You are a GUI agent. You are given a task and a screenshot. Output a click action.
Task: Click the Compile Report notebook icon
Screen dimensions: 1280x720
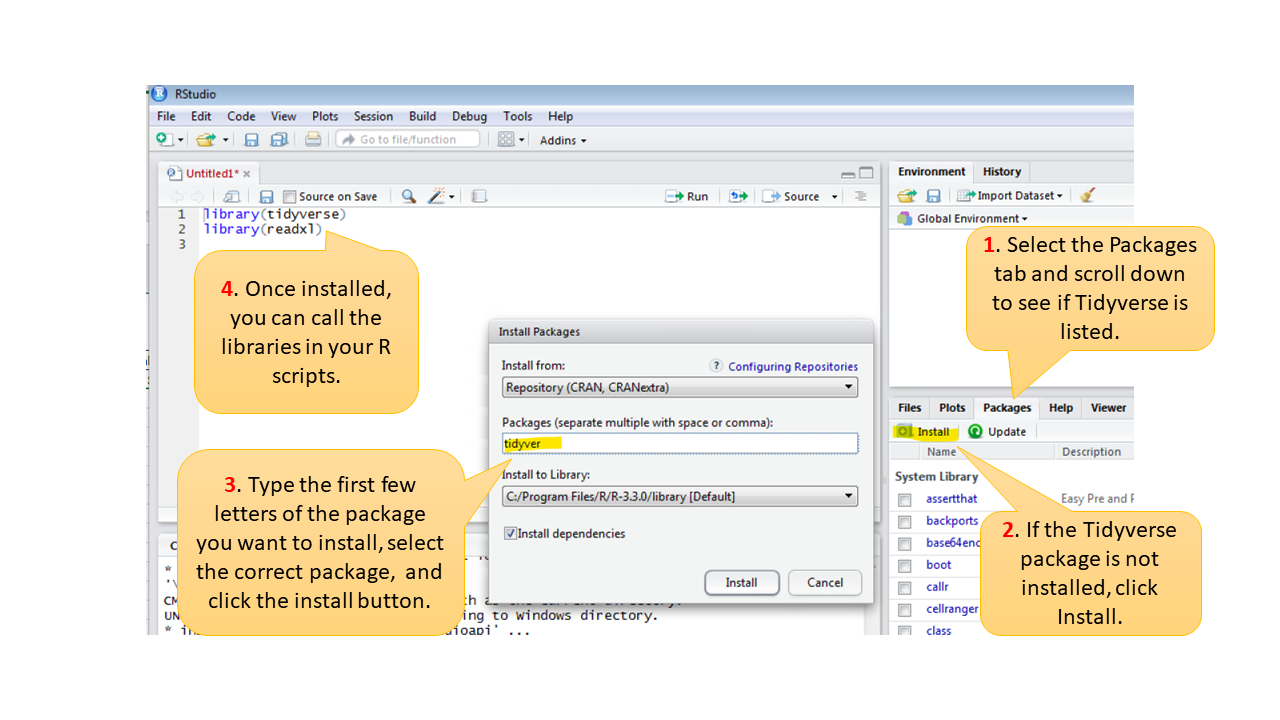coord(479,197)
